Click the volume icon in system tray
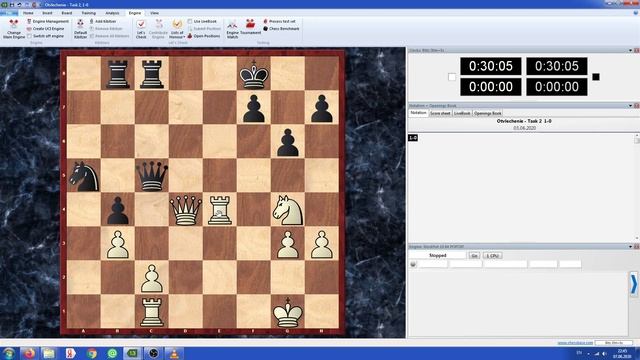The image size is (640, 360). pos(605,353)
